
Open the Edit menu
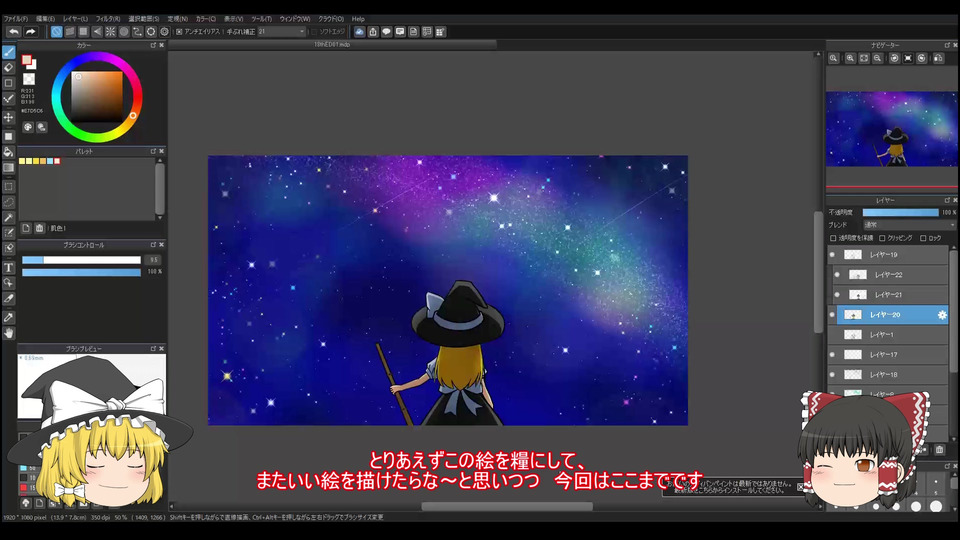coord(45,19)
